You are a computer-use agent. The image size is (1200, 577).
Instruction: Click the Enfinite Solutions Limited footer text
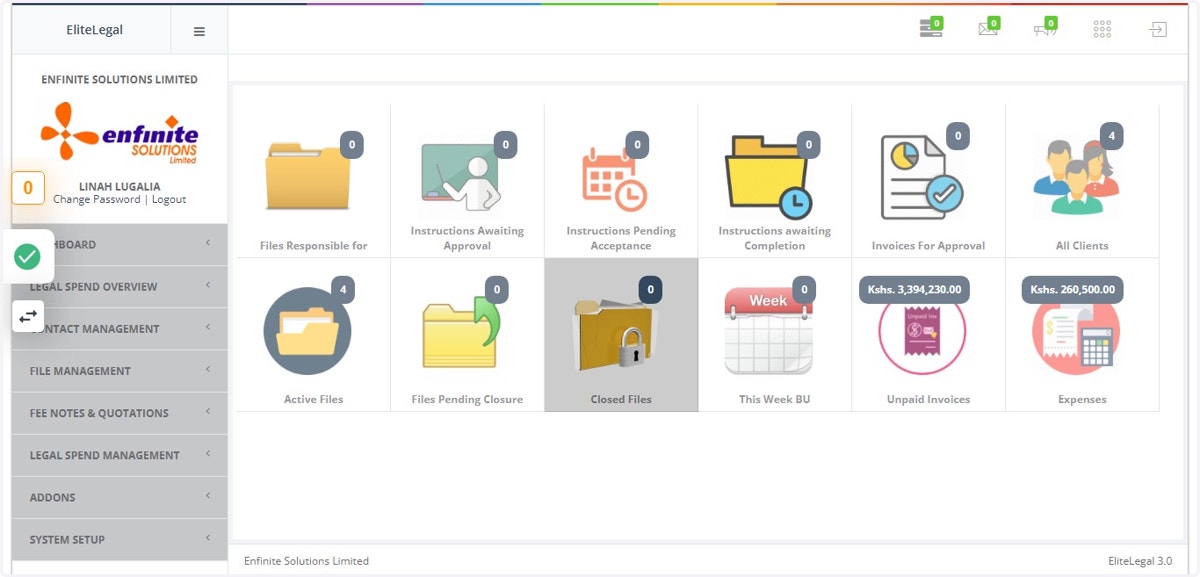[306, 561]
